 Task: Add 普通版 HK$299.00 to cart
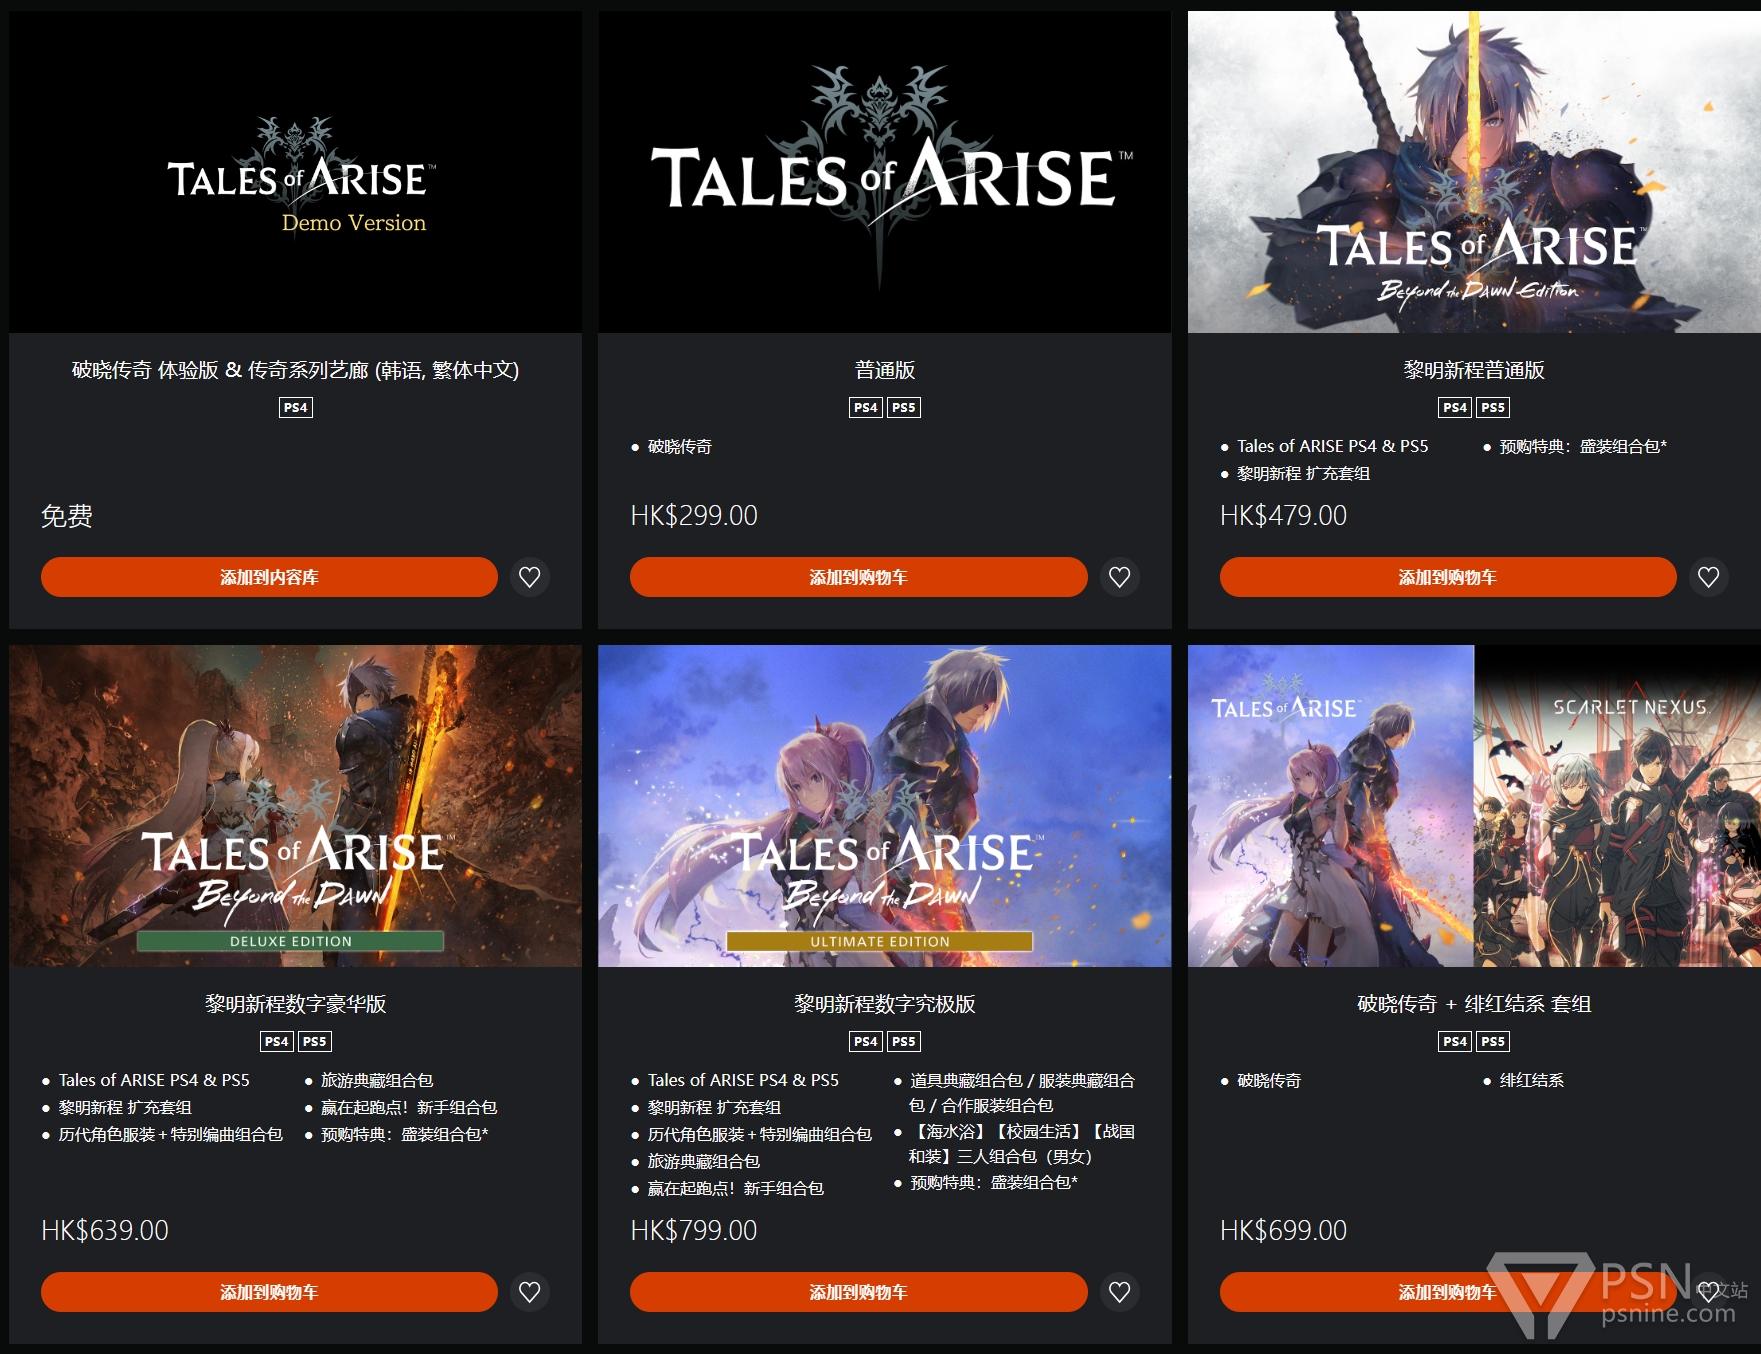pyautogui.click(x=858, y=577)
